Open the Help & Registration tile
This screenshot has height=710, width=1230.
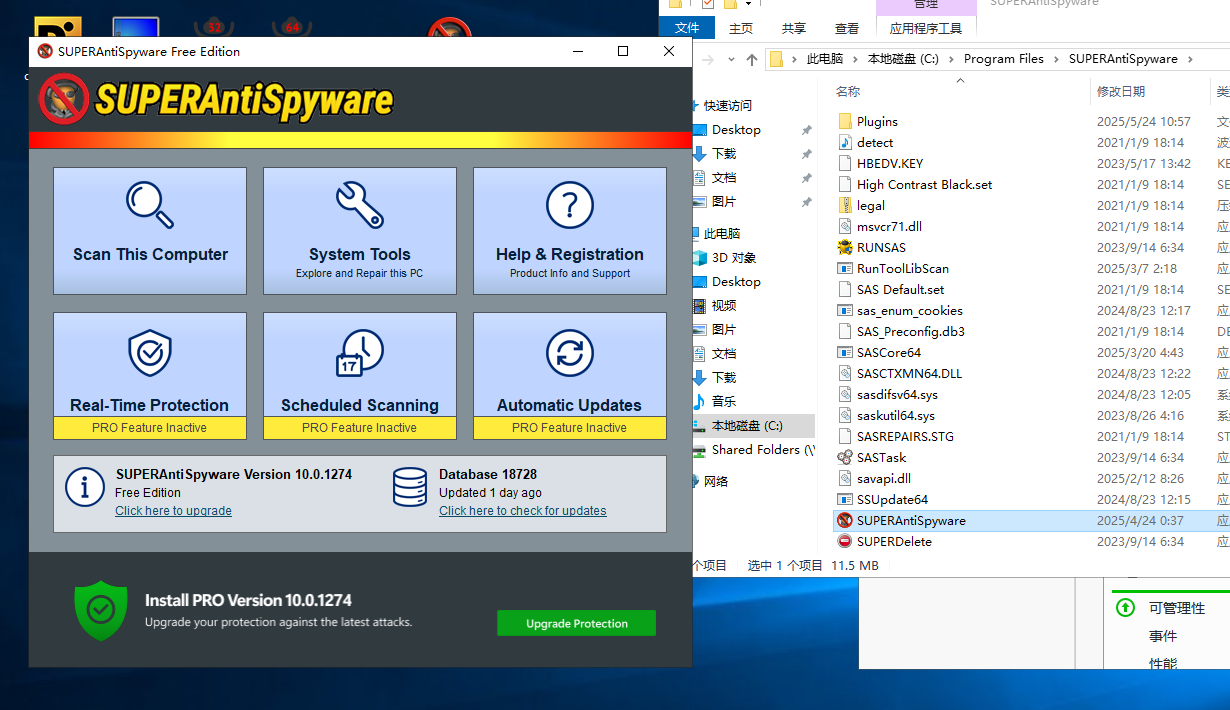pyautogui.click(x=570, y=231)
